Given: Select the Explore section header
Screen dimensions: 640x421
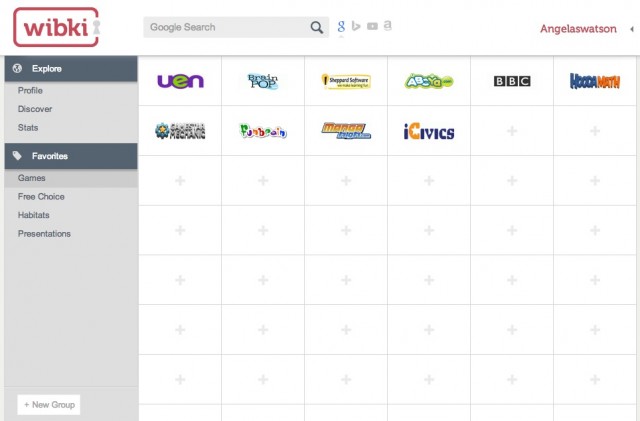Looking at the screenshot, I should [x=71, y=69].
